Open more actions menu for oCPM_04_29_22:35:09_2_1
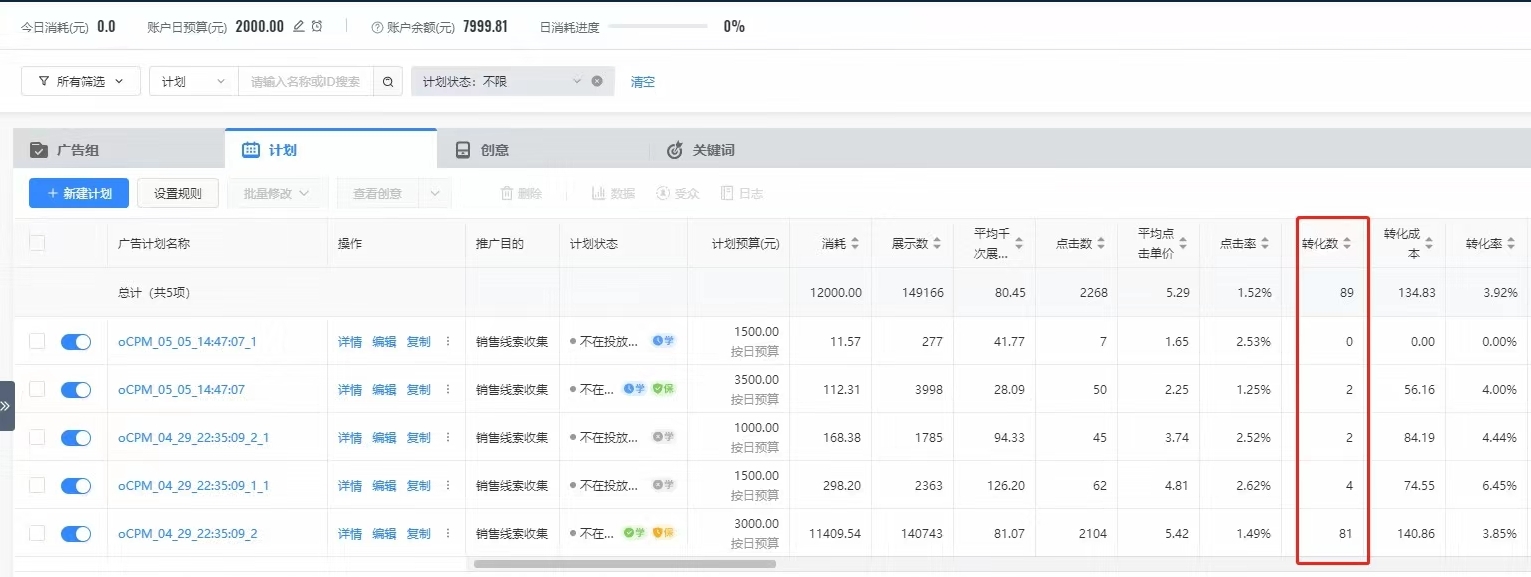Image resolution: width=1531 pixels, height=577 pixels. pyautogui.click(x=448, y=437)
